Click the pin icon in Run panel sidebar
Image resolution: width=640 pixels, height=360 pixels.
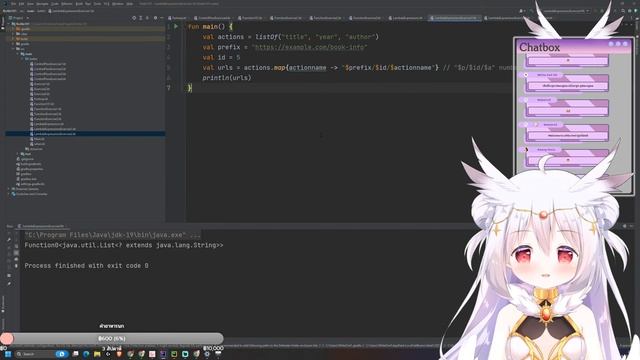pos(9,283)
